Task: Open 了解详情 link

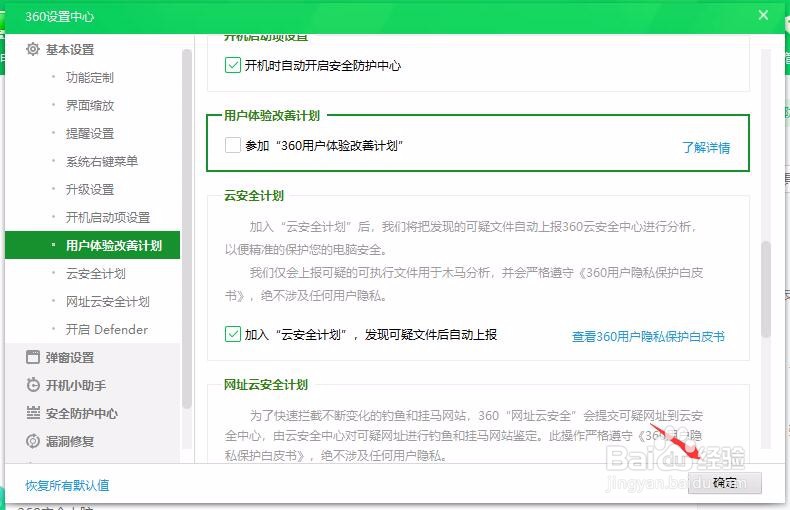Action: [706, 148]
